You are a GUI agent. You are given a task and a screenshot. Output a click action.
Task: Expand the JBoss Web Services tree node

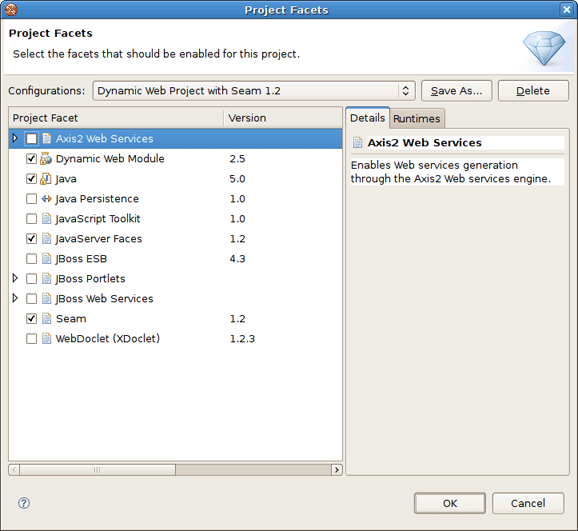pos(15,298)
